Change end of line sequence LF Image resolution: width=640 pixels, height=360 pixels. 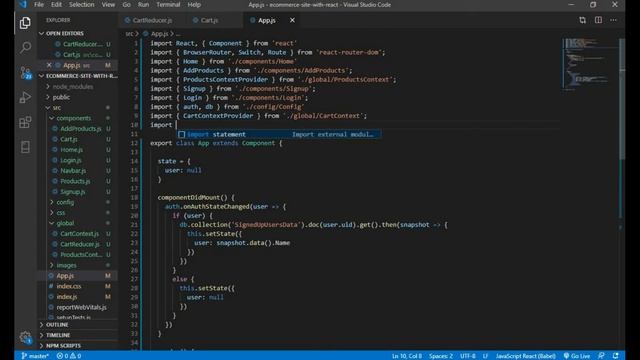tap(485, 356)
